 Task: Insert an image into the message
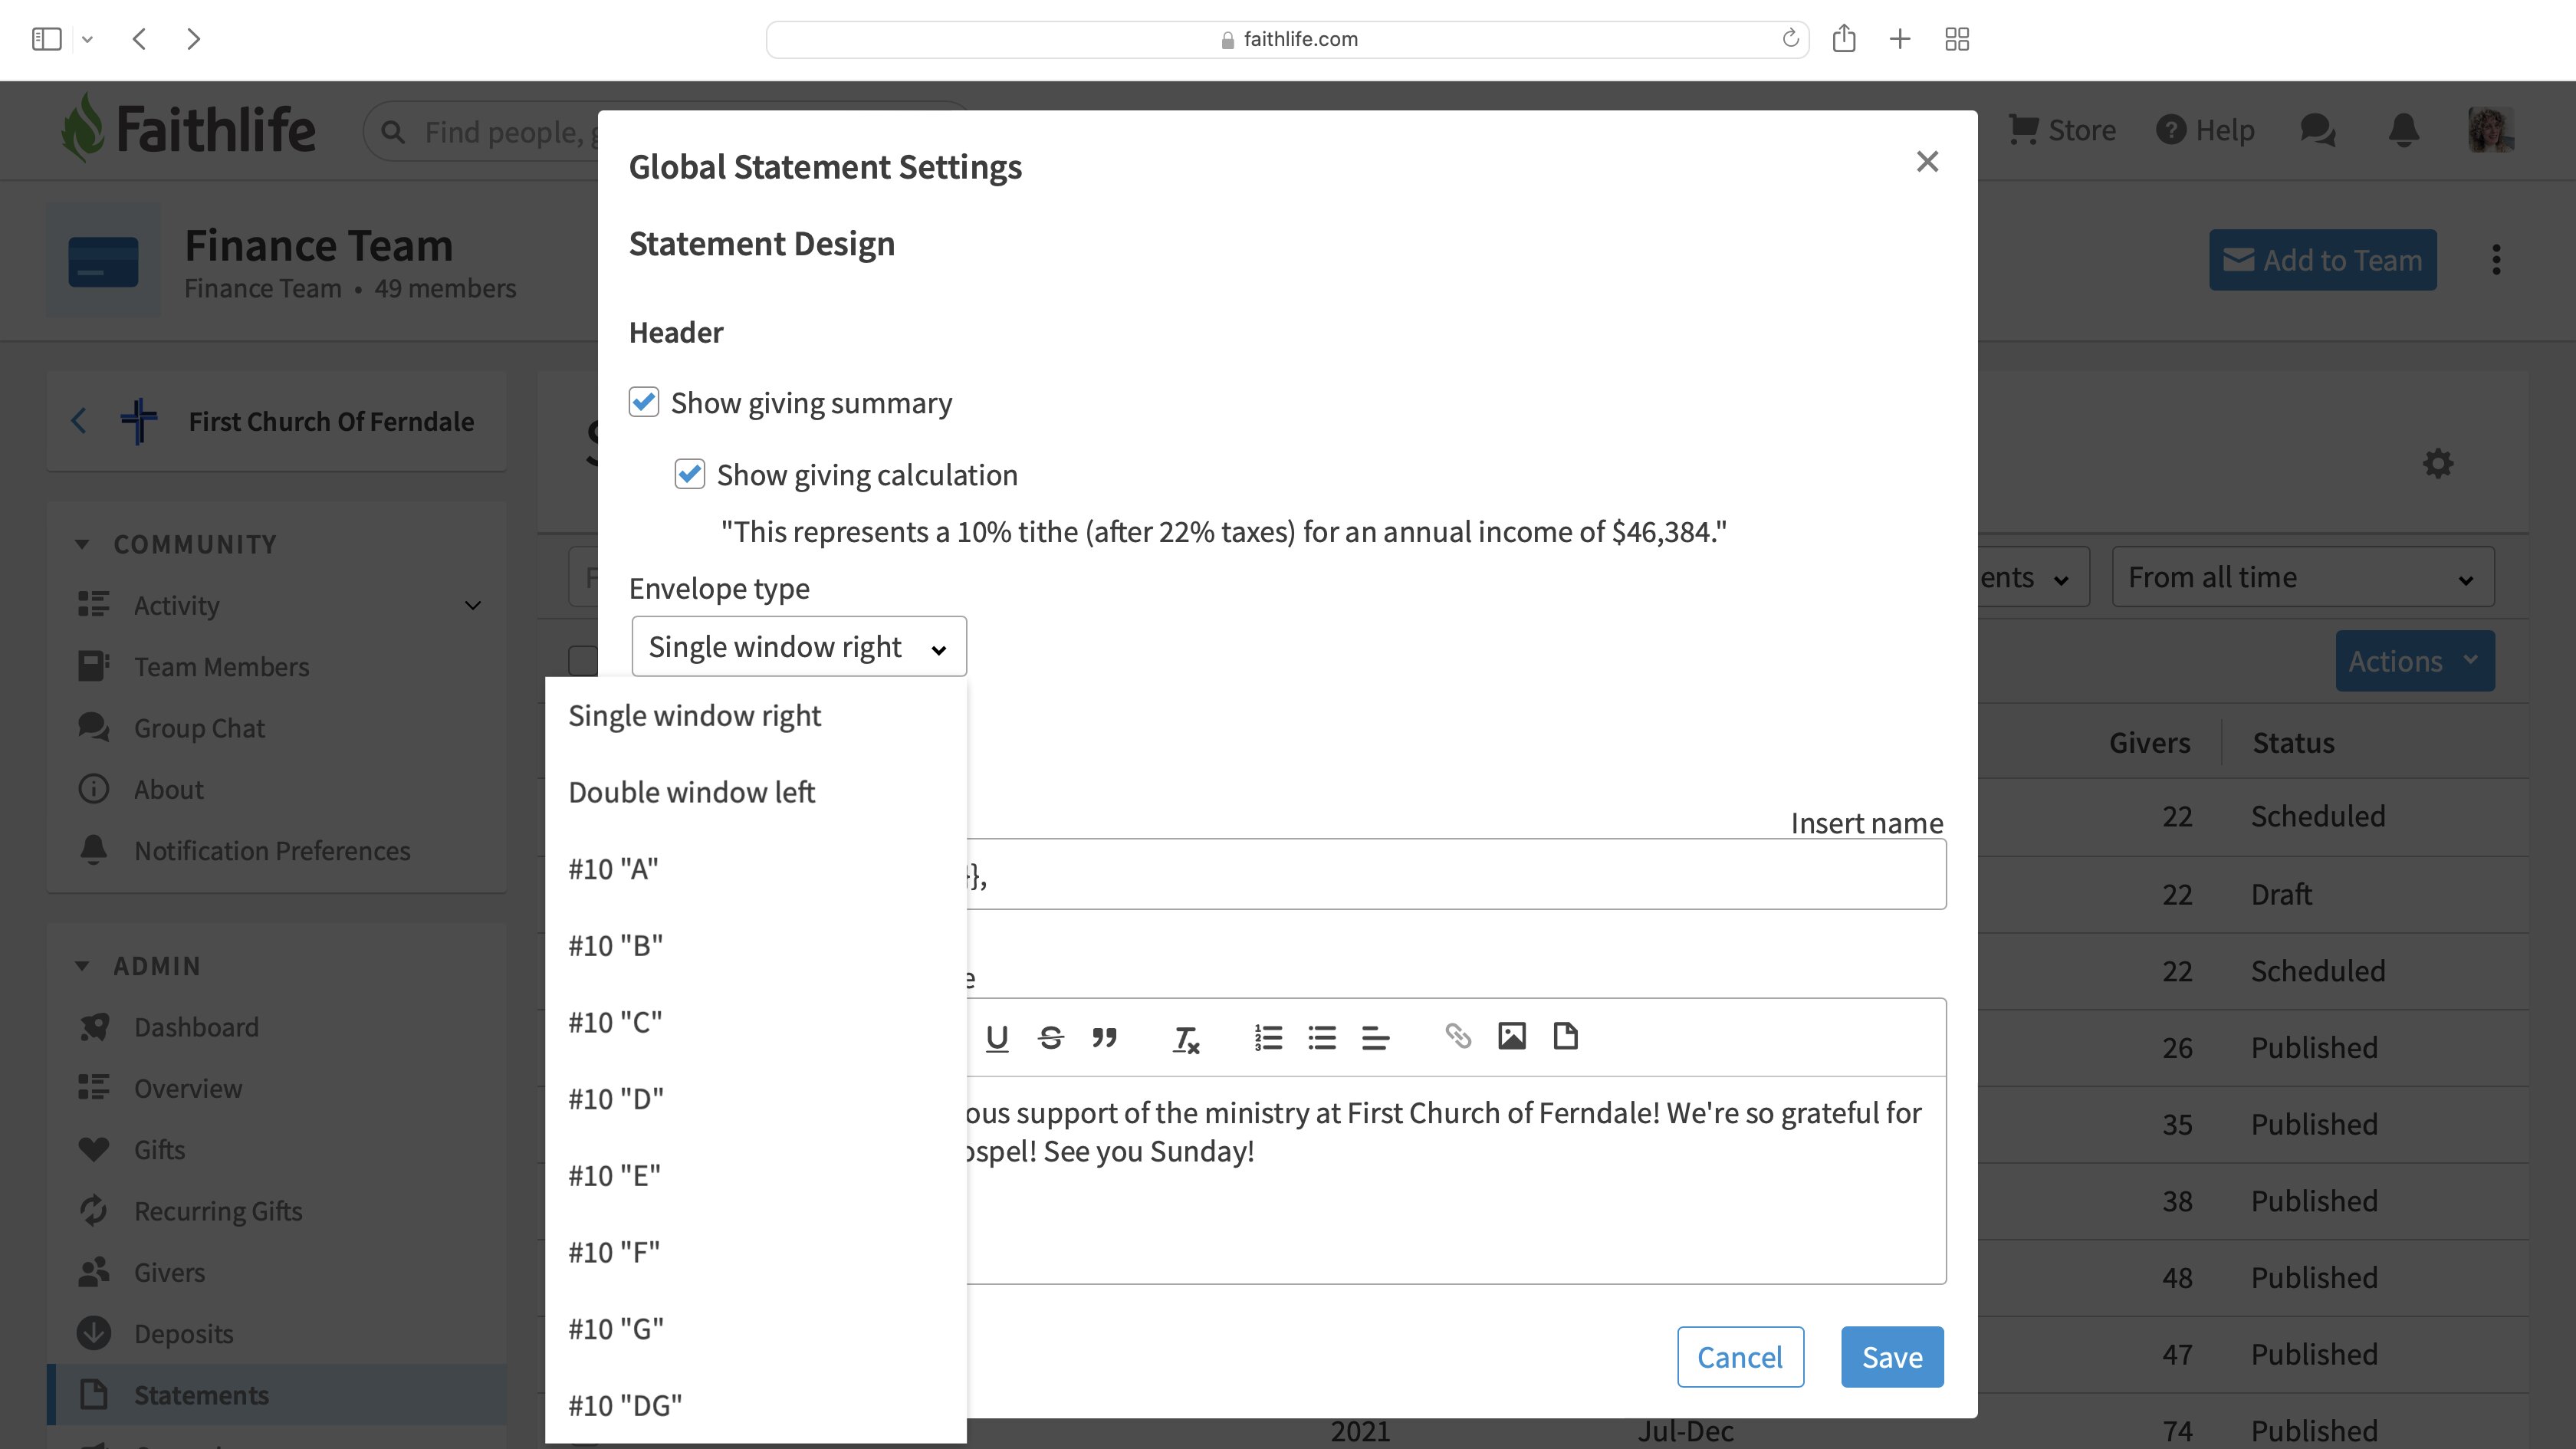1512,1036
